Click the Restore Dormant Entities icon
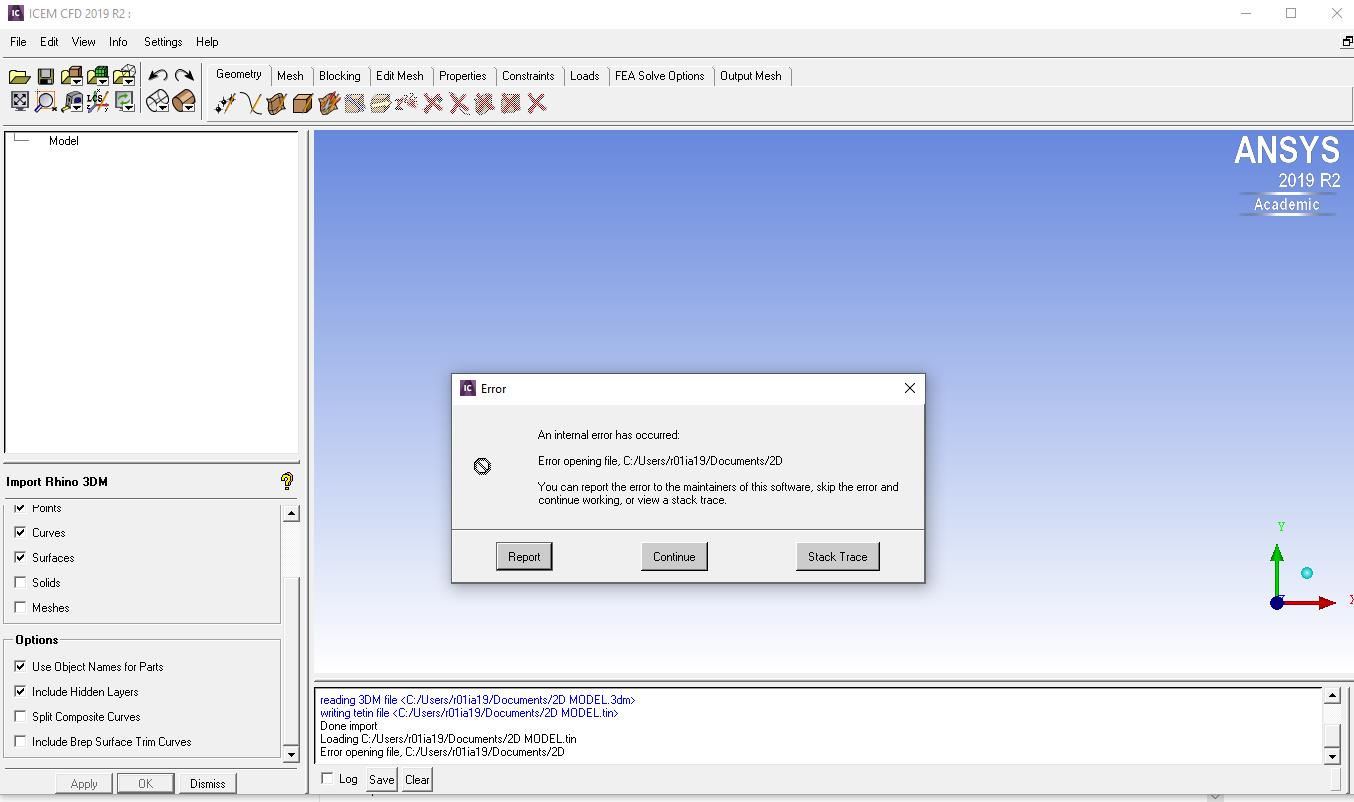 click(407, 103)
